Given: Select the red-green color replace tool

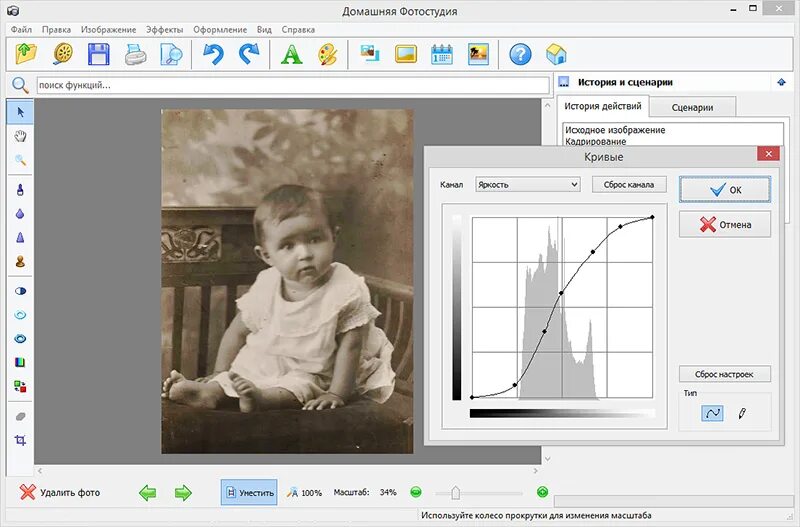Looking at the screenshot, I should tap(20, 387).
